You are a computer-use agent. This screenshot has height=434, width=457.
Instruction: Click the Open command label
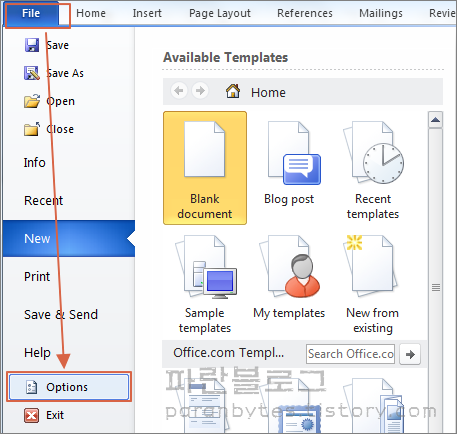tap(60, 102)
